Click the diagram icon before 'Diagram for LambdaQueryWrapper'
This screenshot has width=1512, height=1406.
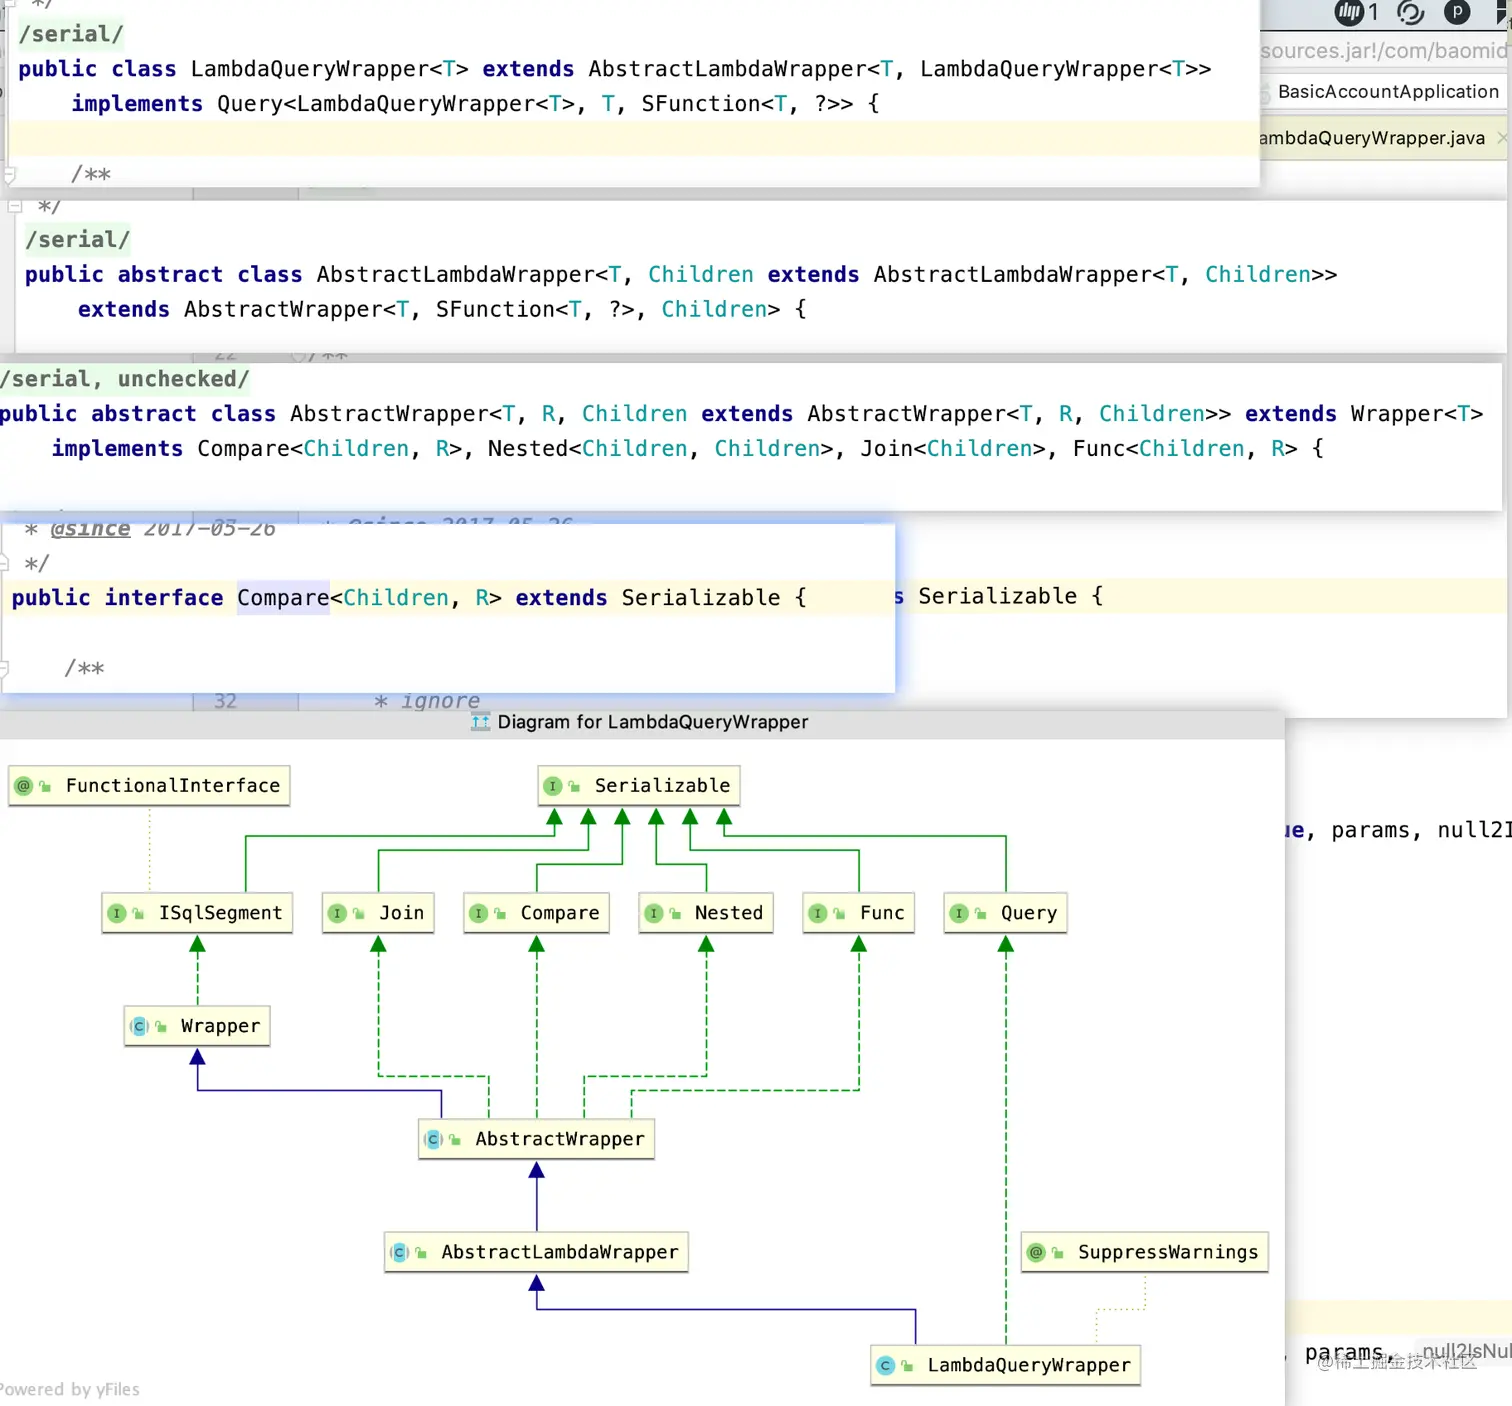(x=480, y=722)
